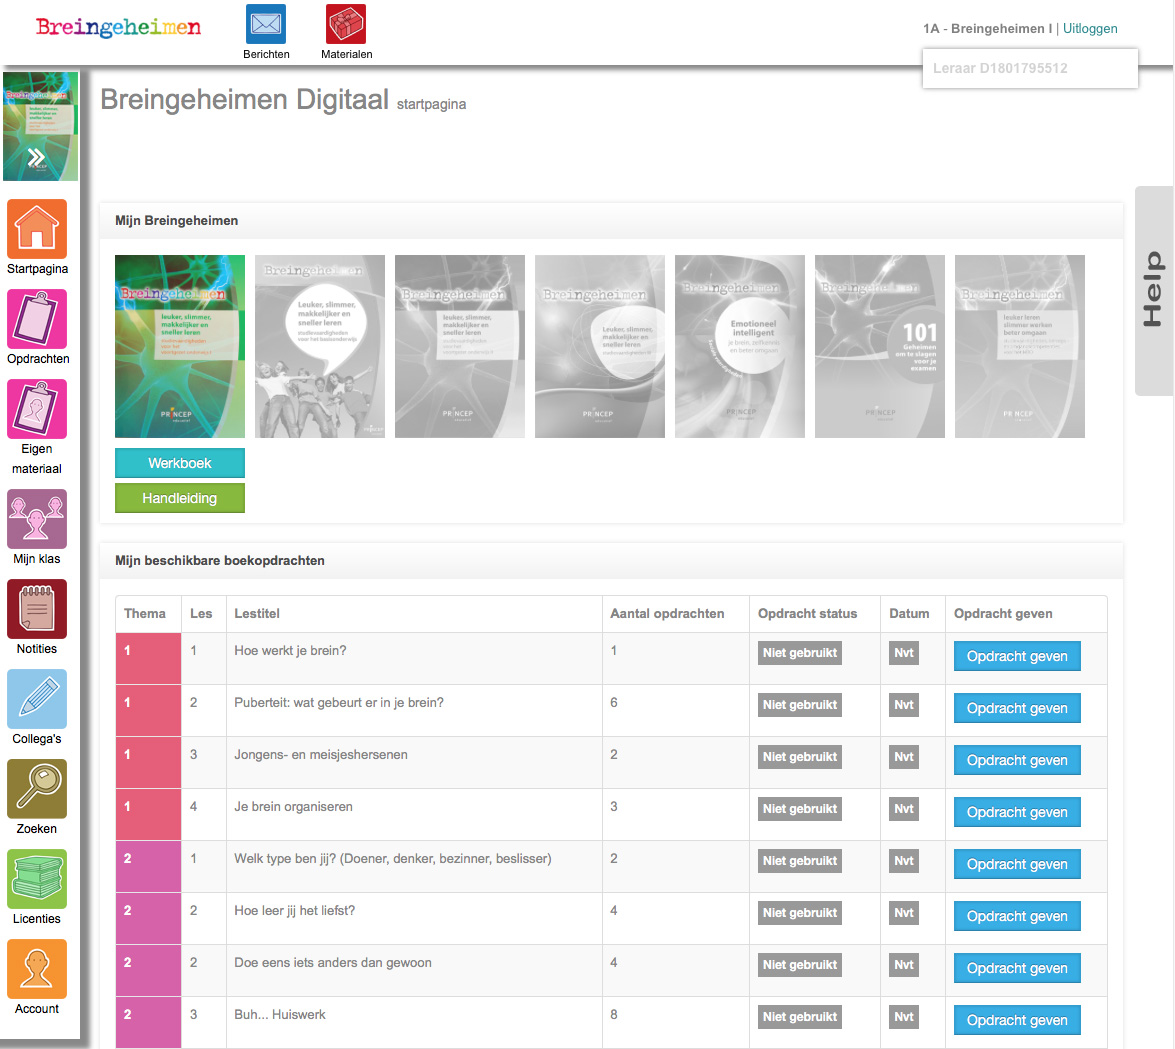The image size is (1175, 1049).
Task: Click lesson title 'Doe eens iets anders dan gewoon'
Action: 333,963
